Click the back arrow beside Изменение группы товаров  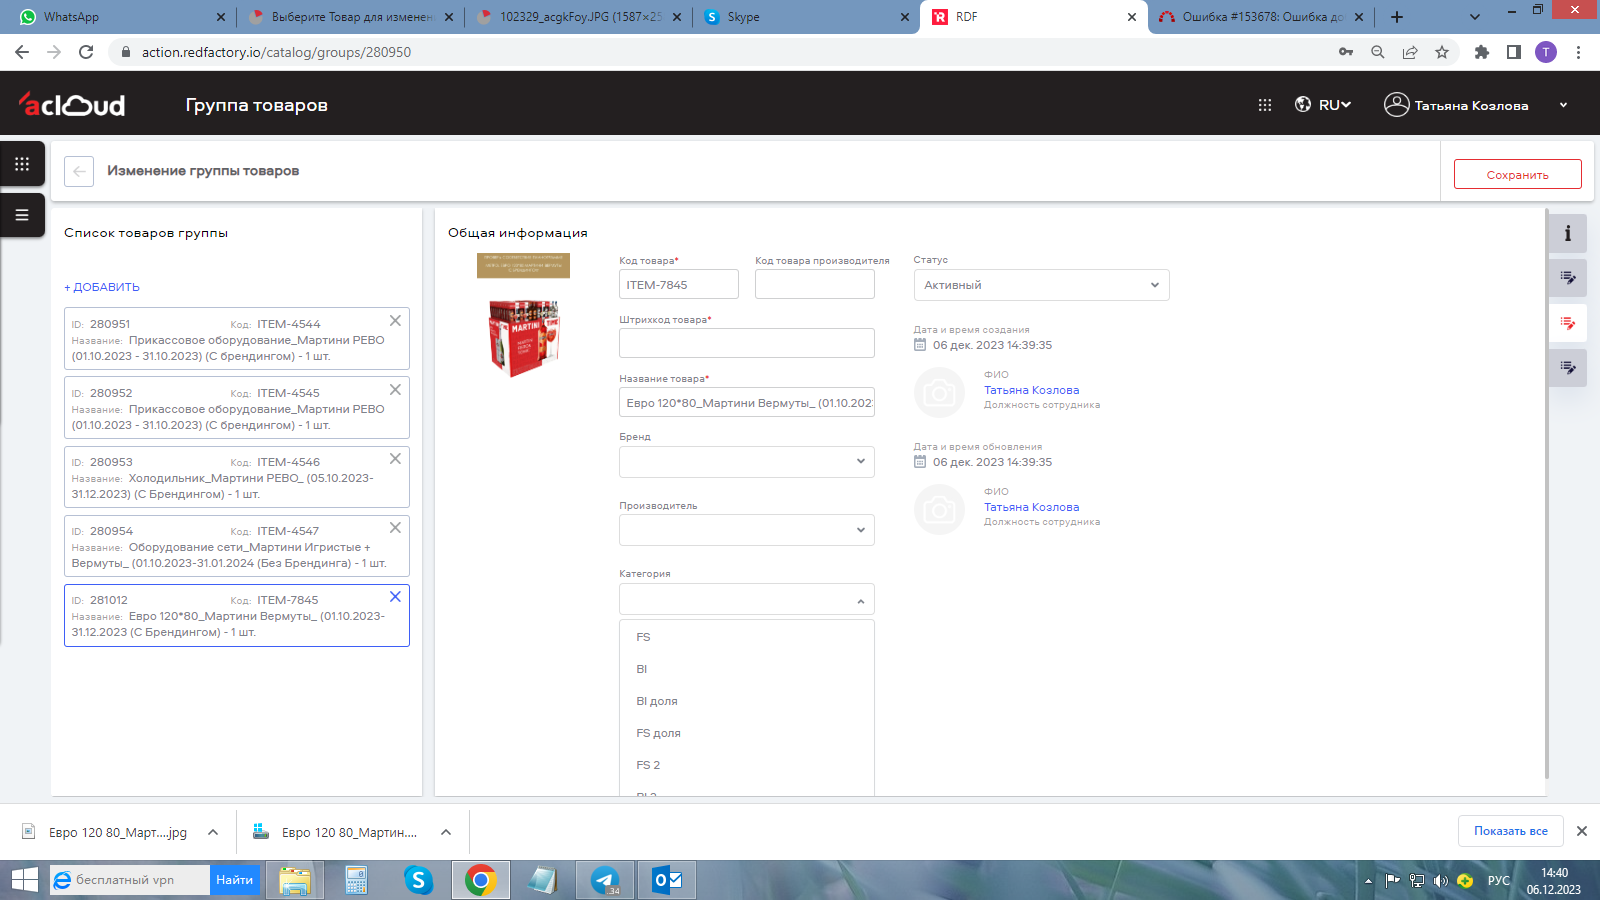(x=79, y=171)
